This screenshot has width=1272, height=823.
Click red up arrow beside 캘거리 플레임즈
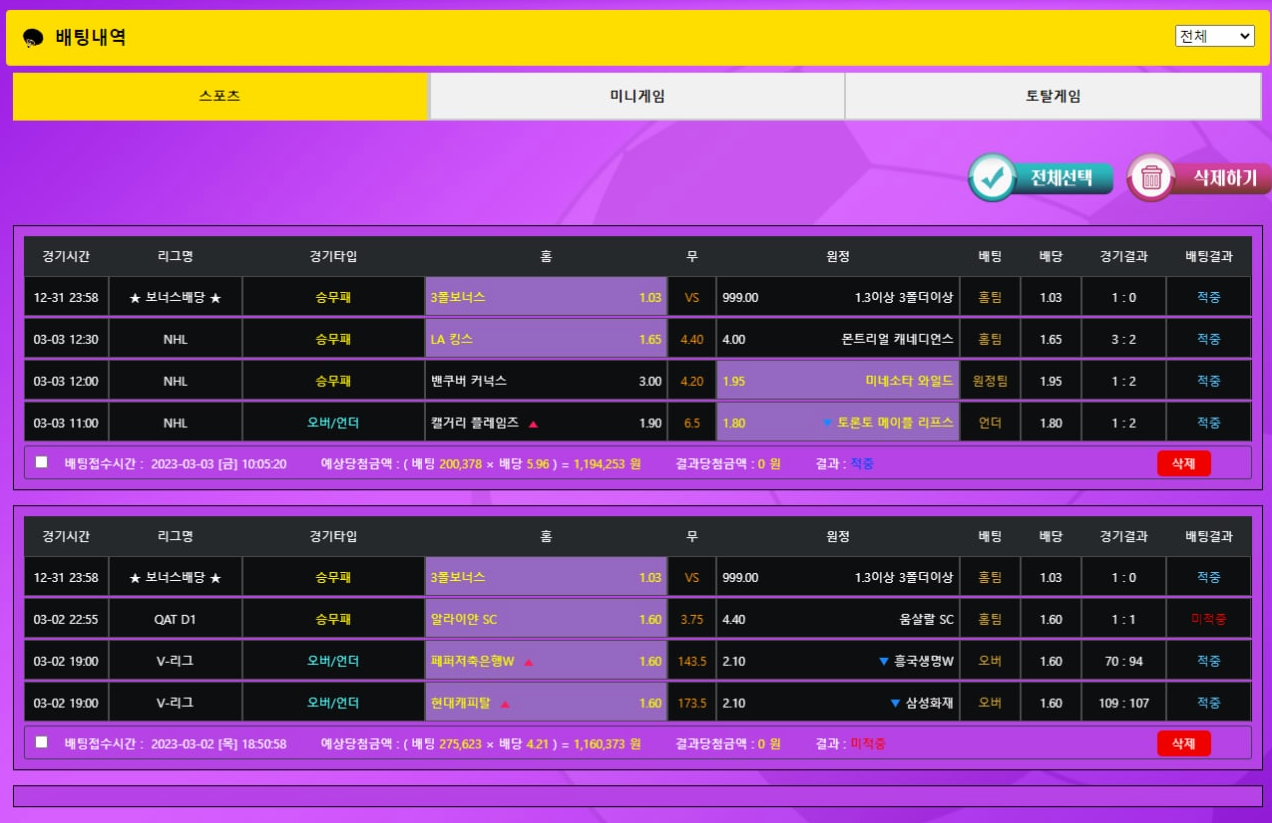(533, 424)
